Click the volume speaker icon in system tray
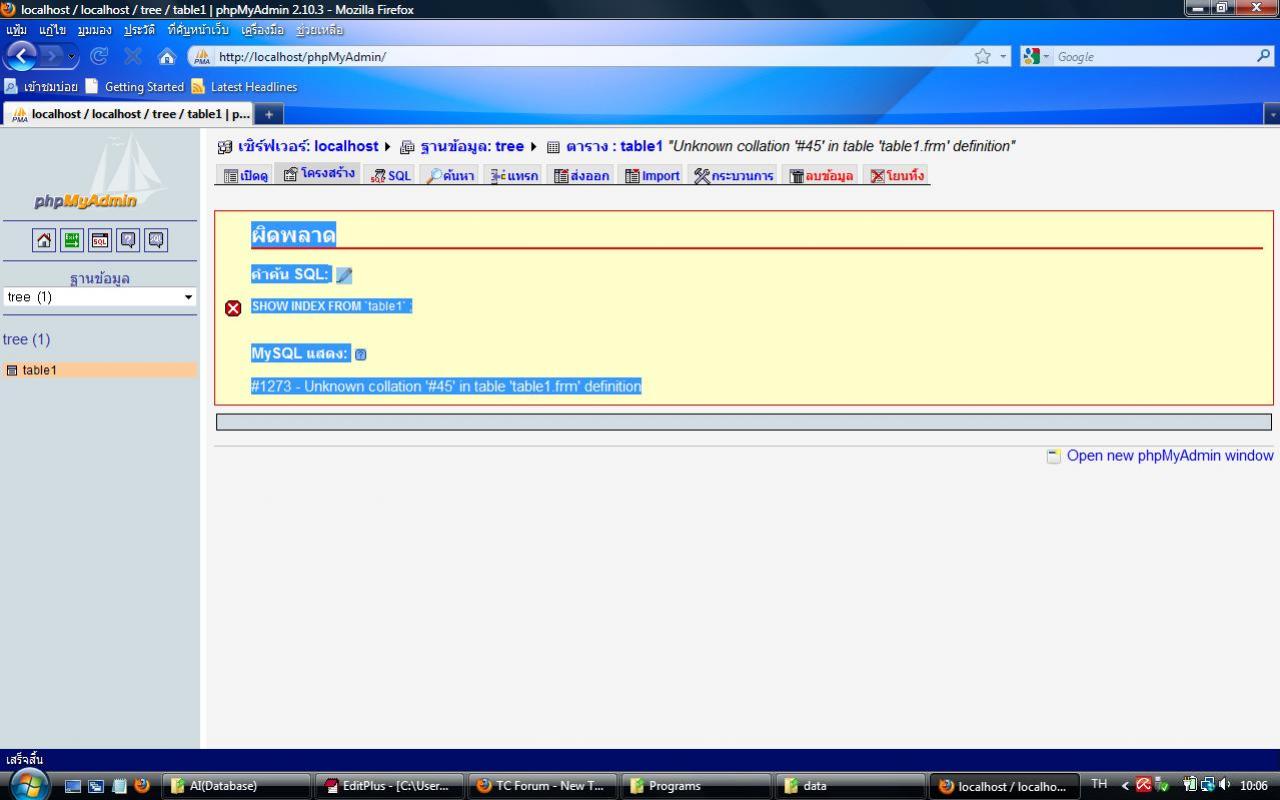 pos(1225,785)
